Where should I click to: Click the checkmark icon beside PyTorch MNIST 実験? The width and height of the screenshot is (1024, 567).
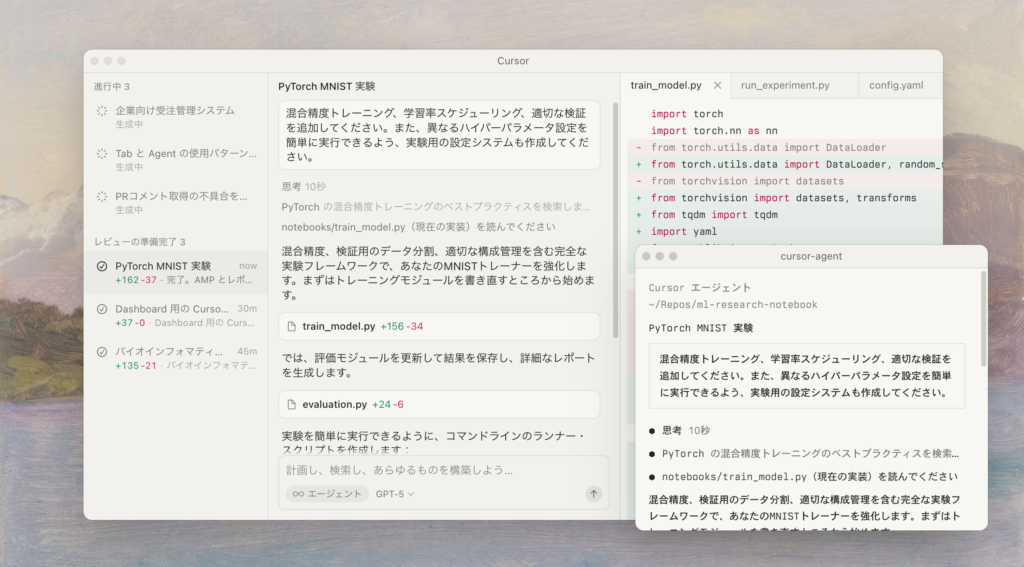101,266
